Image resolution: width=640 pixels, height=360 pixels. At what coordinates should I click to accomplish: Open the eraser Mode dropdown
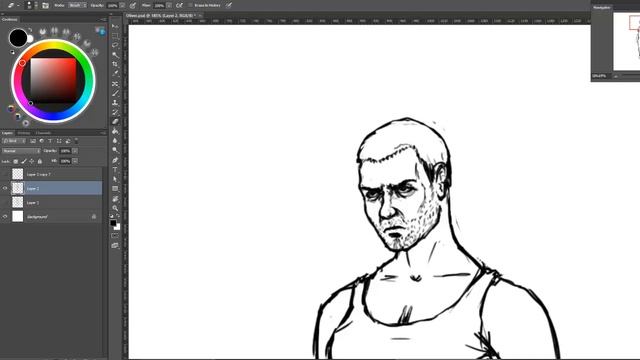point(77,5)
